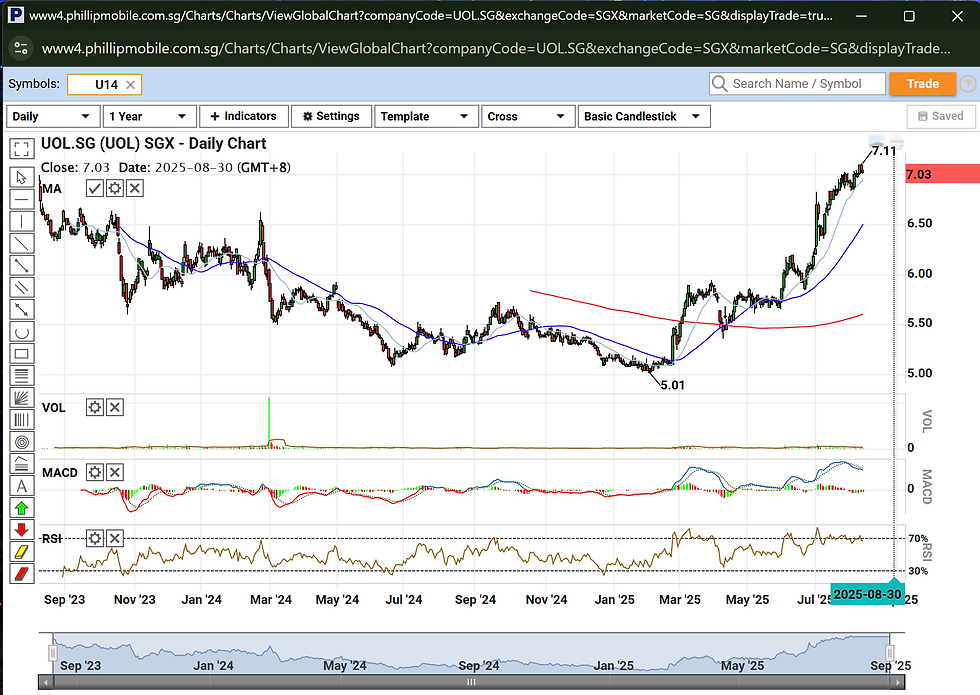
Task: Click the Indicators button
Action: [x=244, y=116]
